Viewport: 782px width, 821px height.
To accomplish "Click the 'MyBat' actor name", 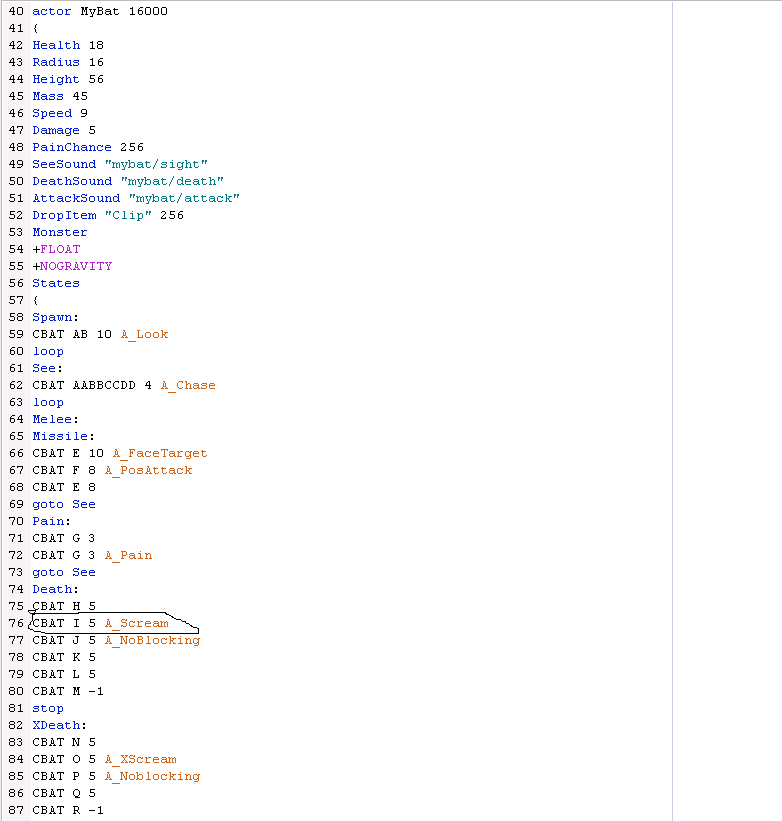I will click(99, 11).
